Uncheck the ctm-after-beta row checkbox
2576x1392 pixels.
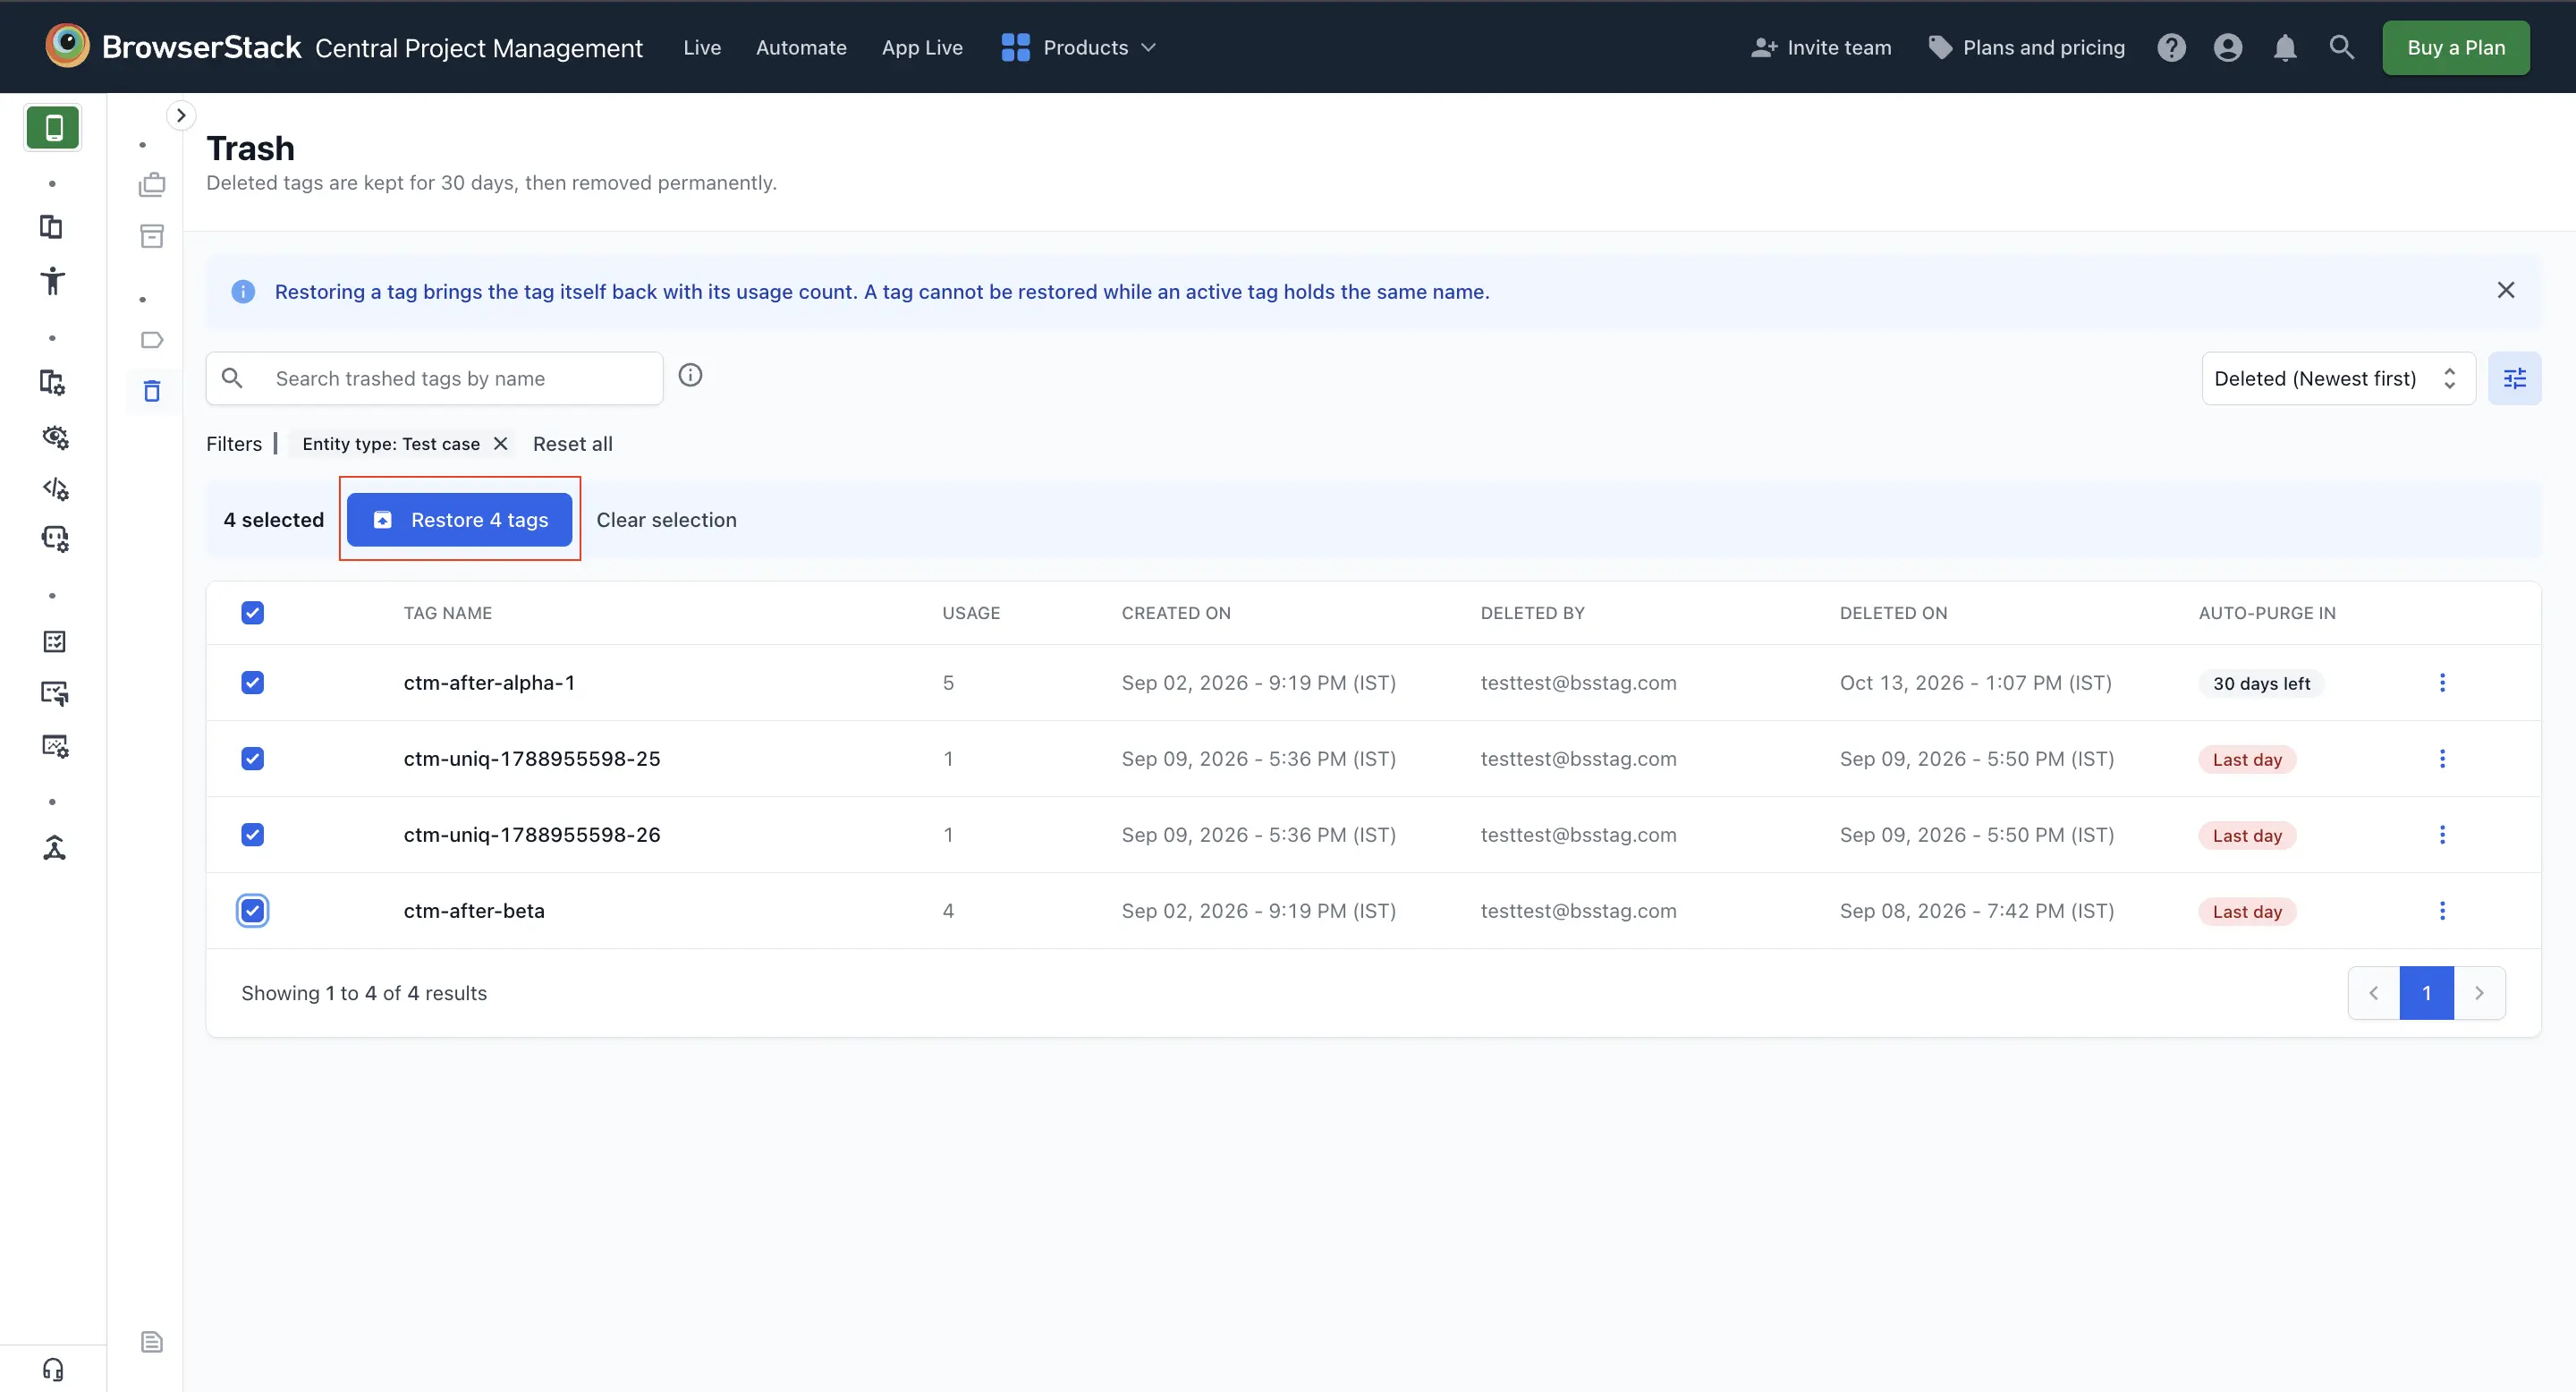pyautogui.click(x=253, y=911)
